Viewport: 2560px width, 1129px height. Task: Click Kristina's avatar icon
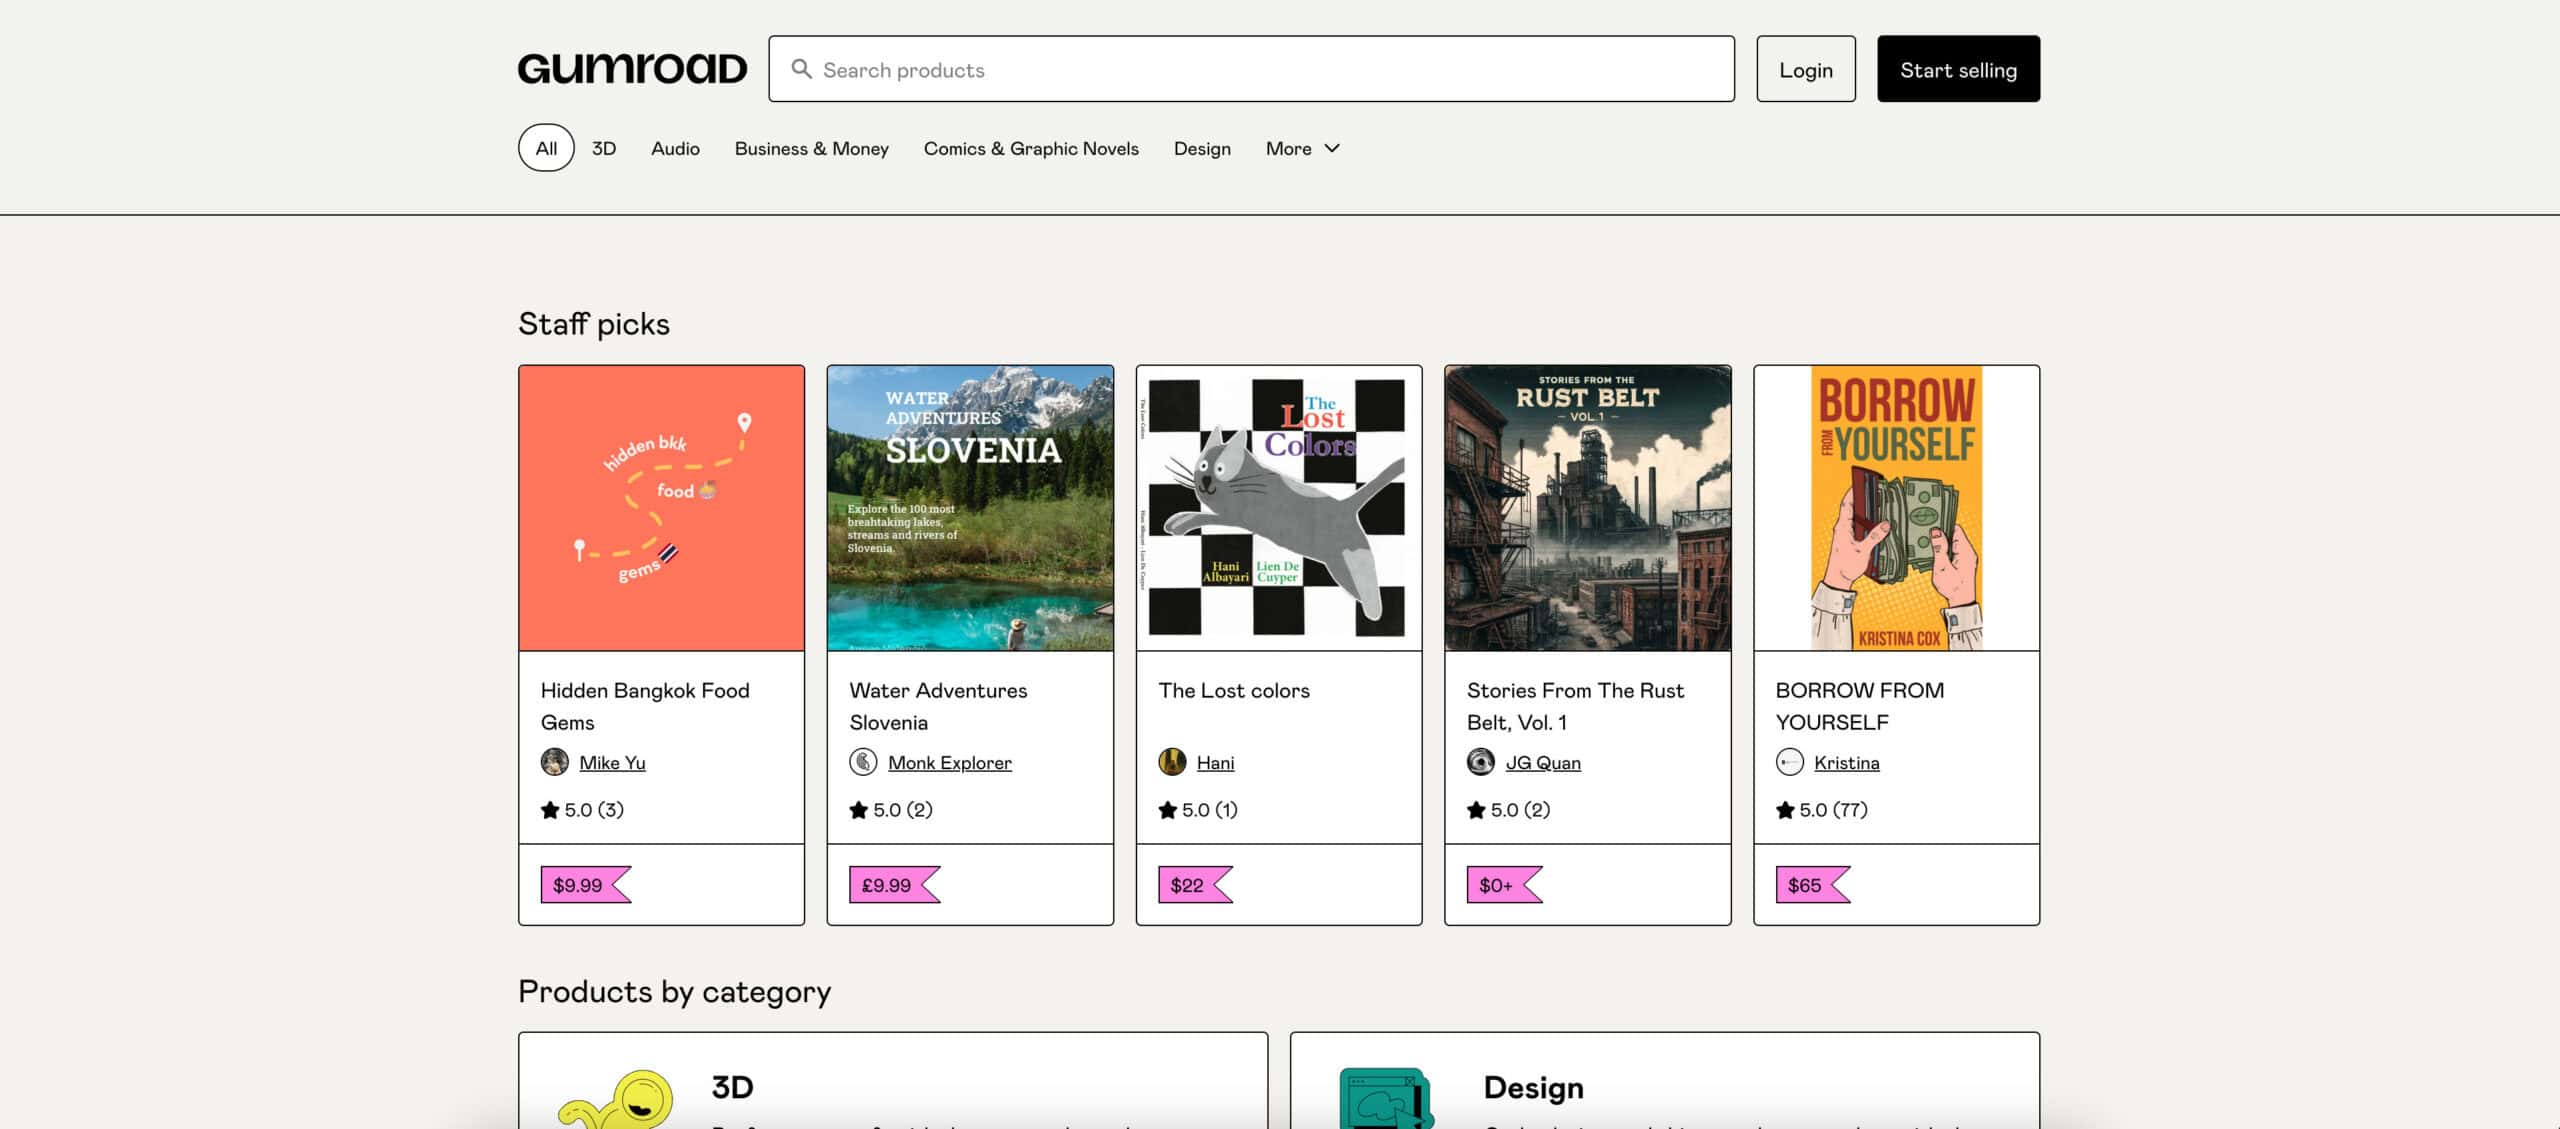pyautogui.click(x=1789, y=762)
